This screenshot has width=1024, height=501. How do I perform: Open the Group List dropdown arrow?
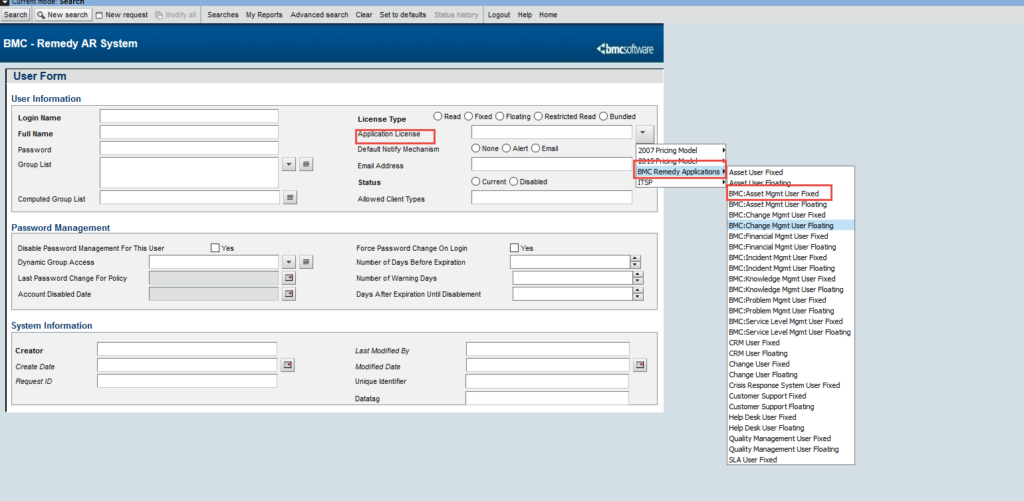point(289,164)
